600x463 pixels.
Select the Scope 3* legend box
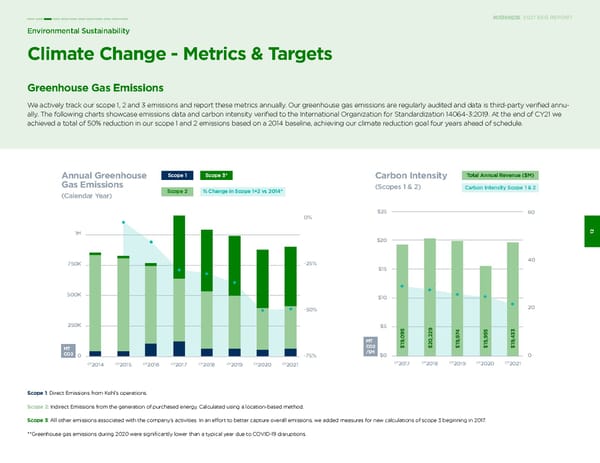(x=215, y=177)
